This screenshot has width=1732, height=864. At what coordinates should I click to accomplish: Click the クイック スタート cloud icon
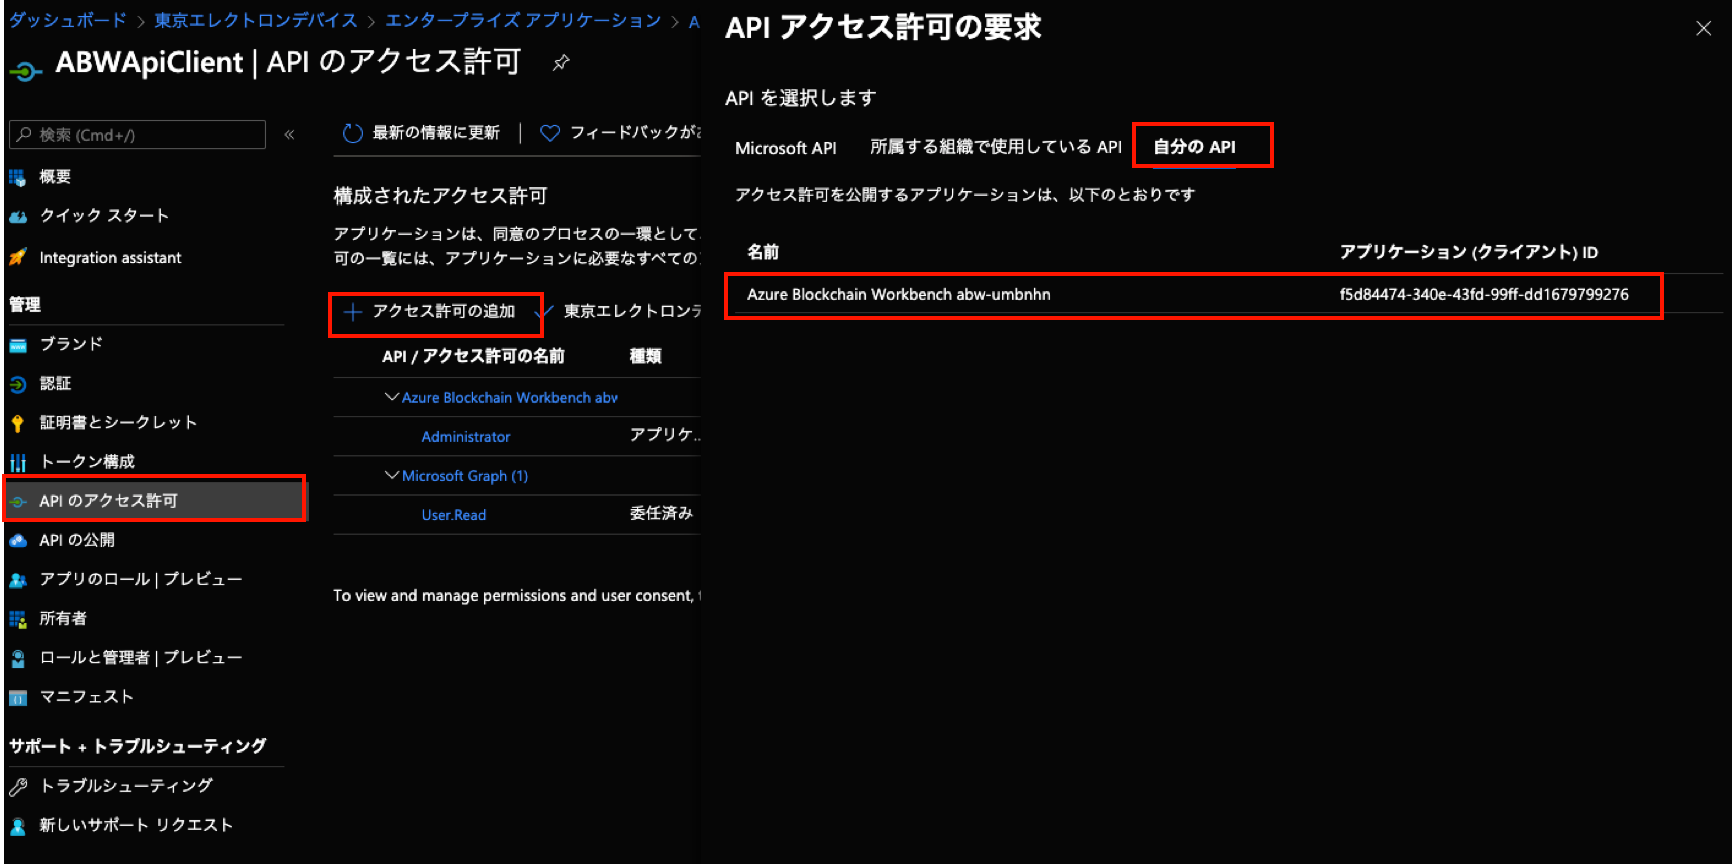click(x=18, y=217)
